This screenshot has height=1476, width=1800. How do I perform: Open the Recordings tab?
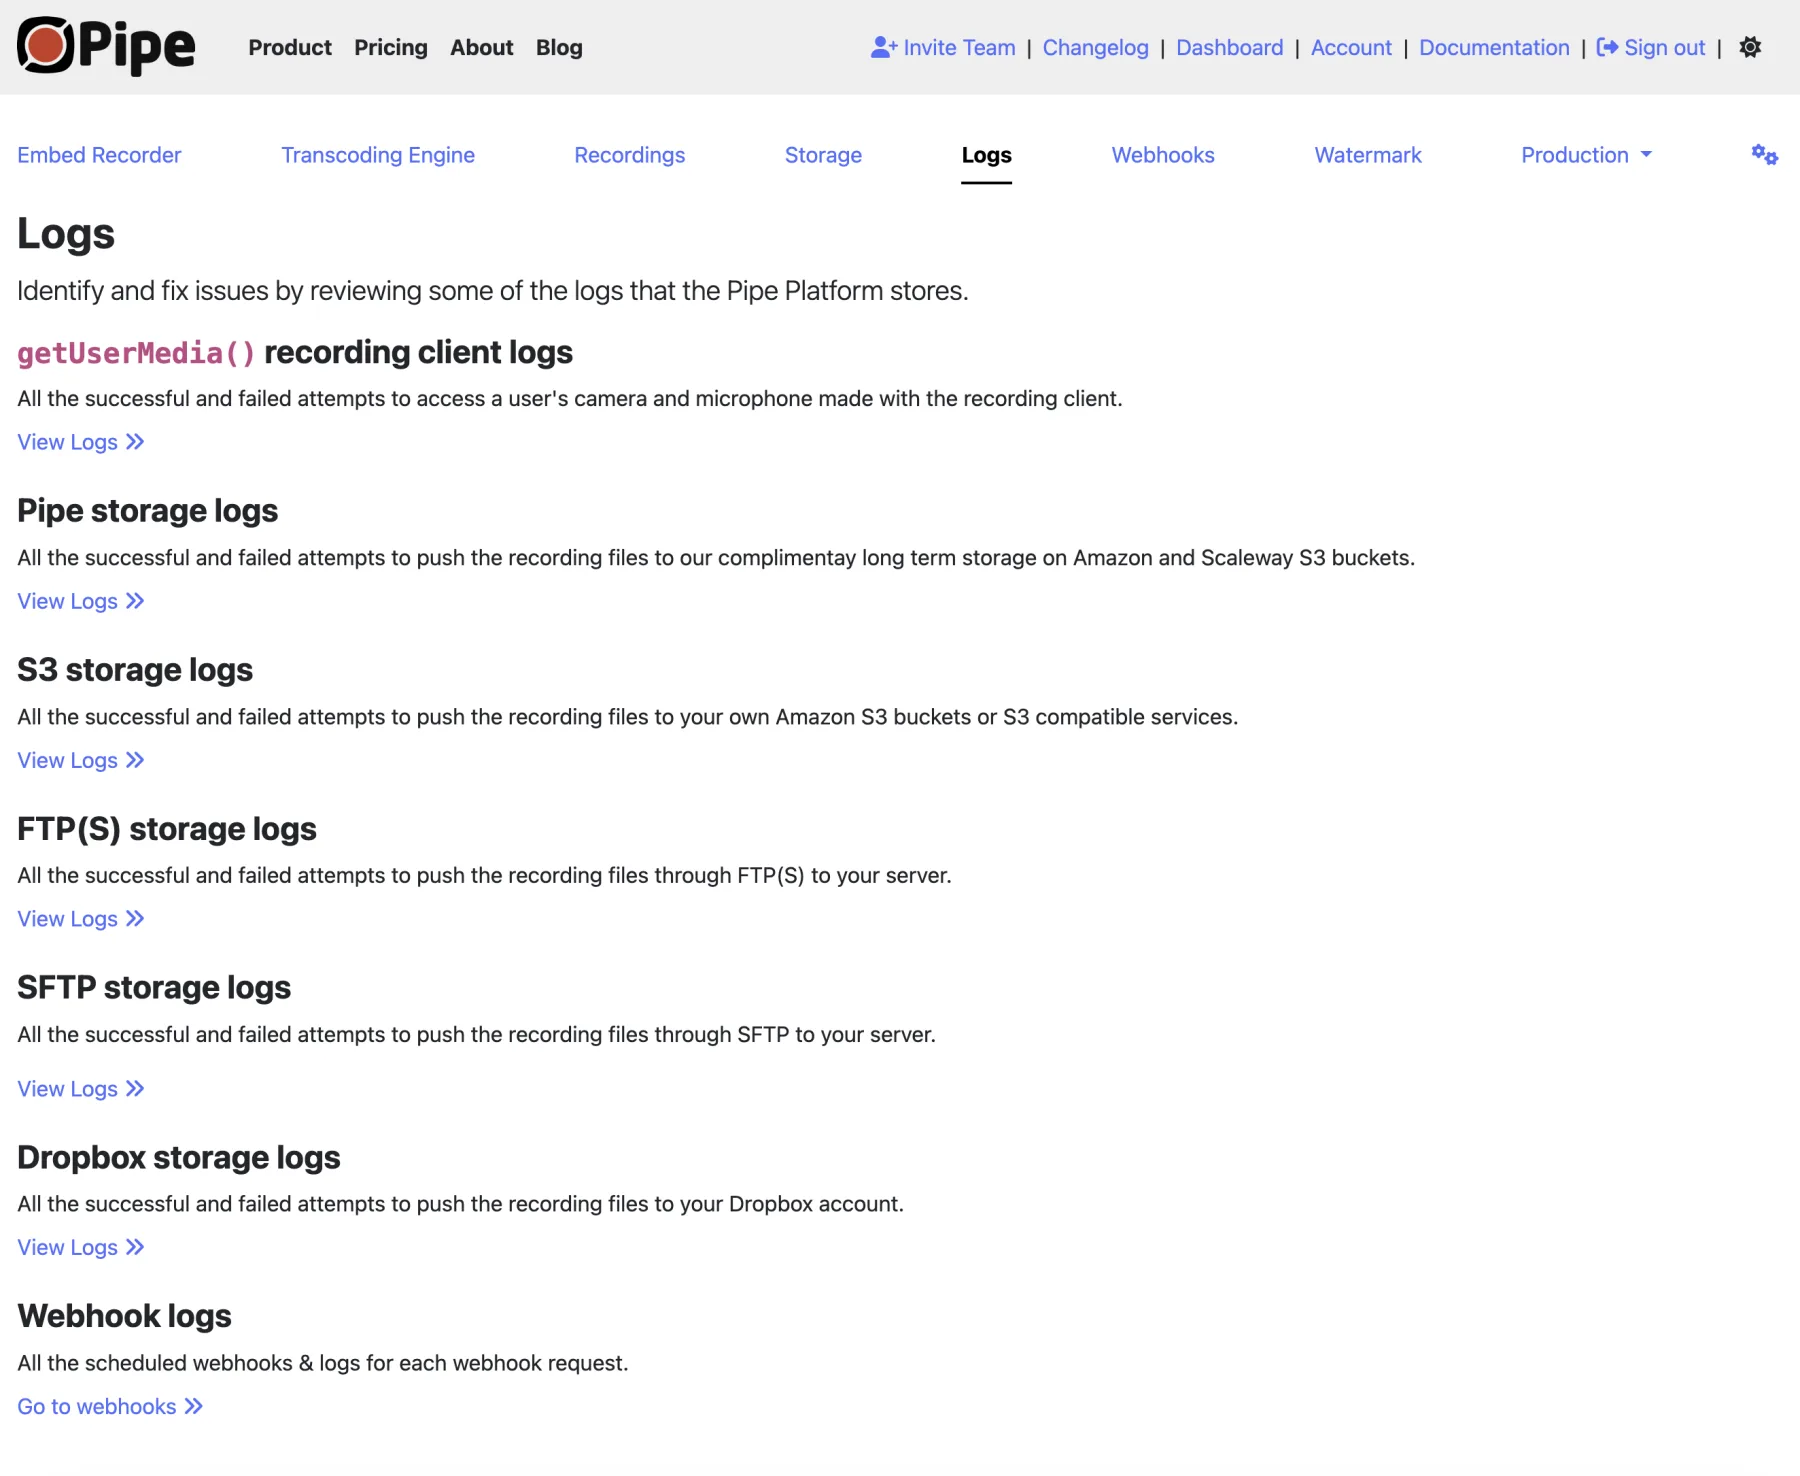[630, 155]
